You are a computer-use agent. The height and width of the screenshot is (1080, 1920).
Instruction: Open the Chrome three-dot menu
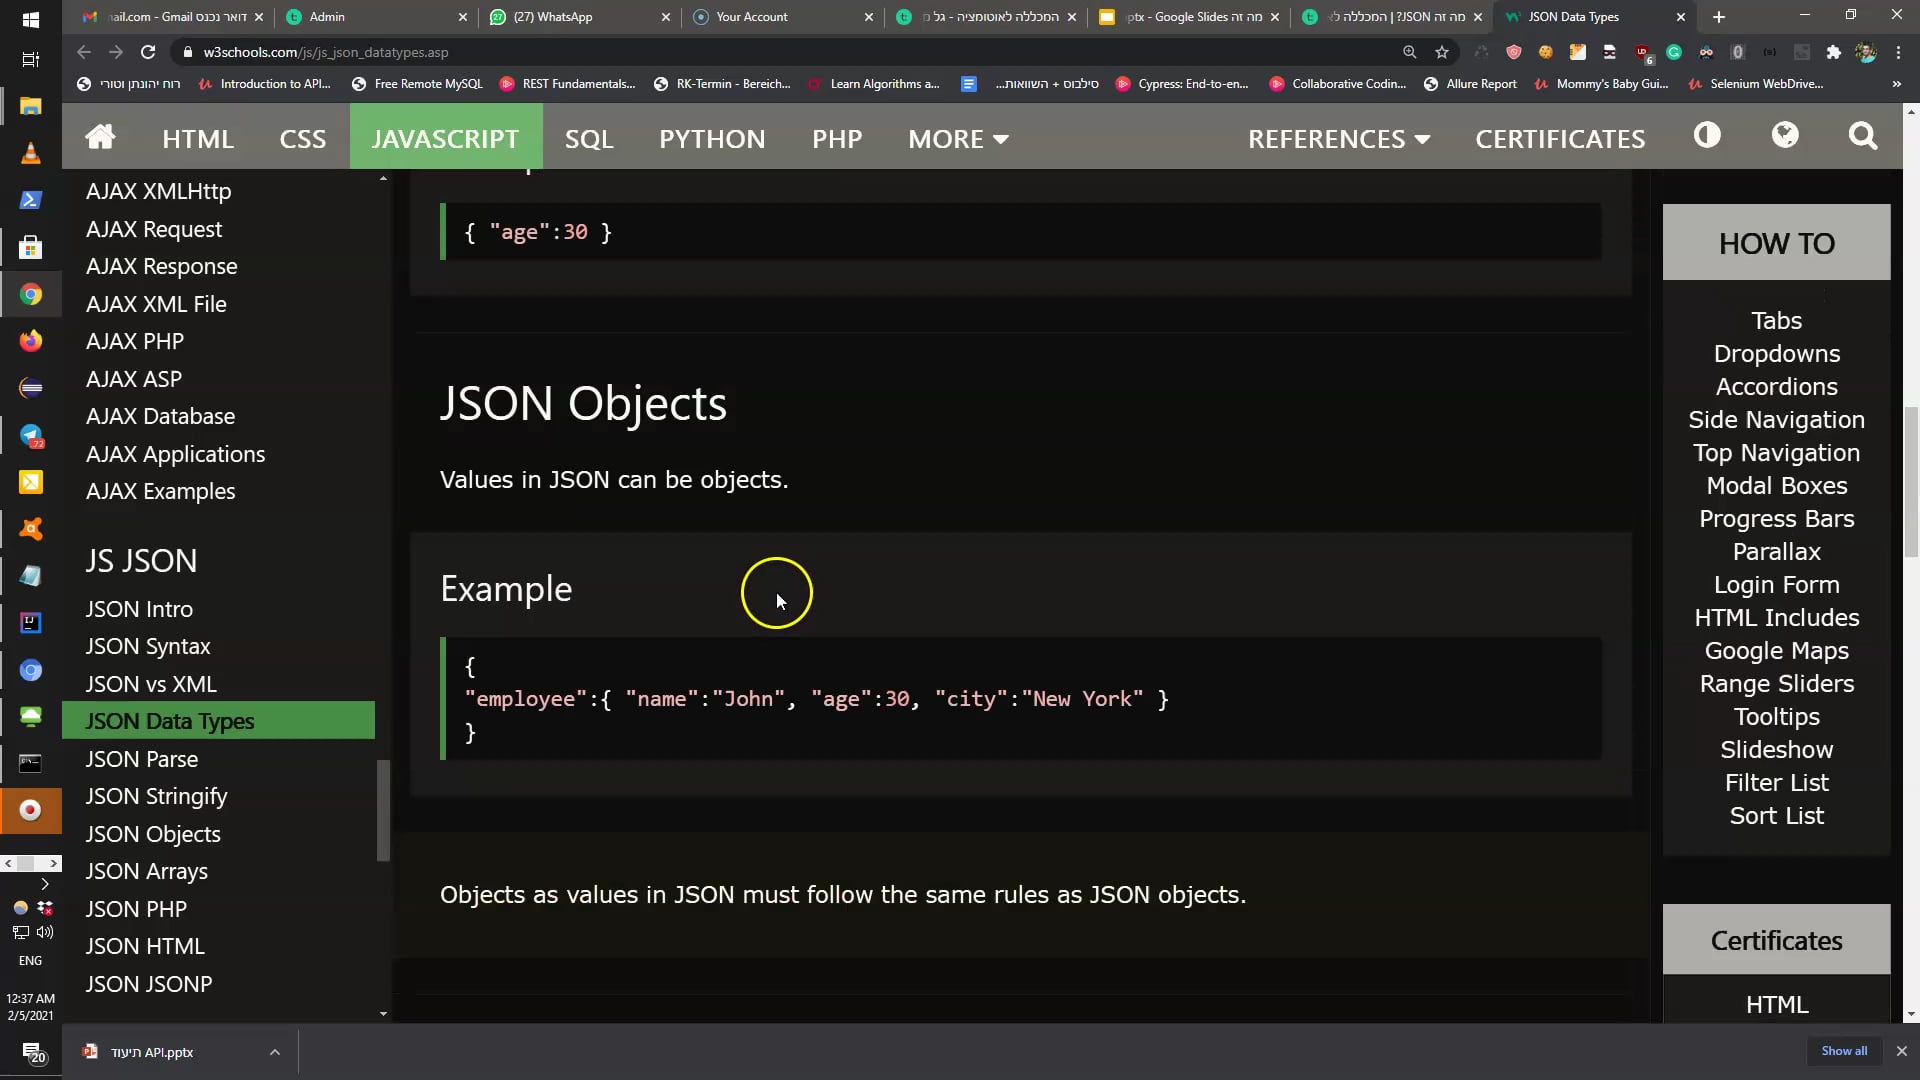click(1899, 52)
